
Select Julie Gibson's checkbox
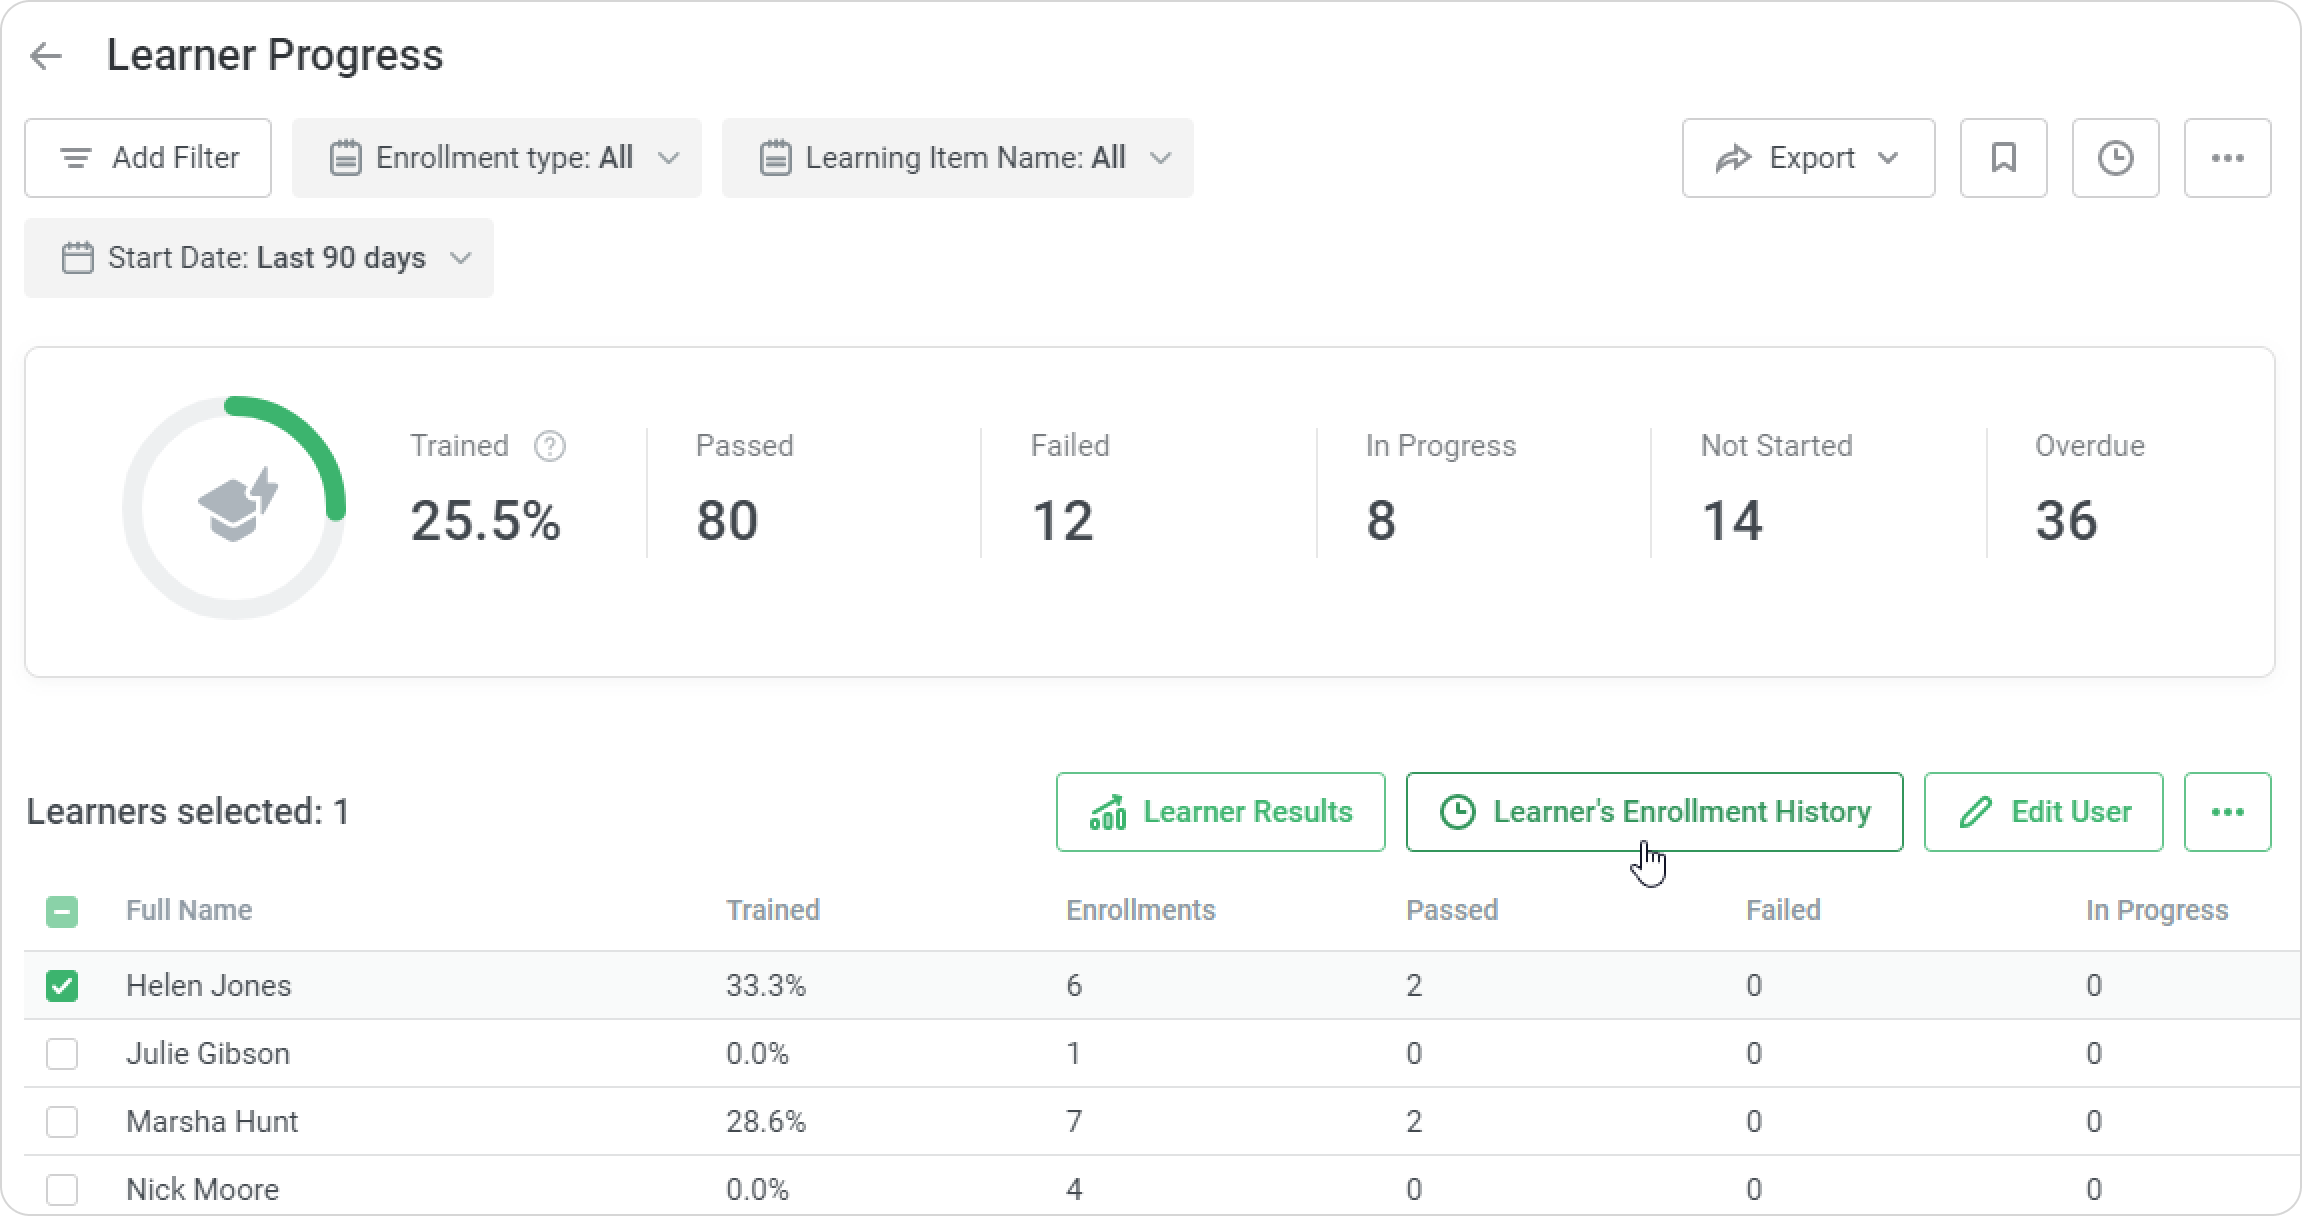click(62, 1054)
